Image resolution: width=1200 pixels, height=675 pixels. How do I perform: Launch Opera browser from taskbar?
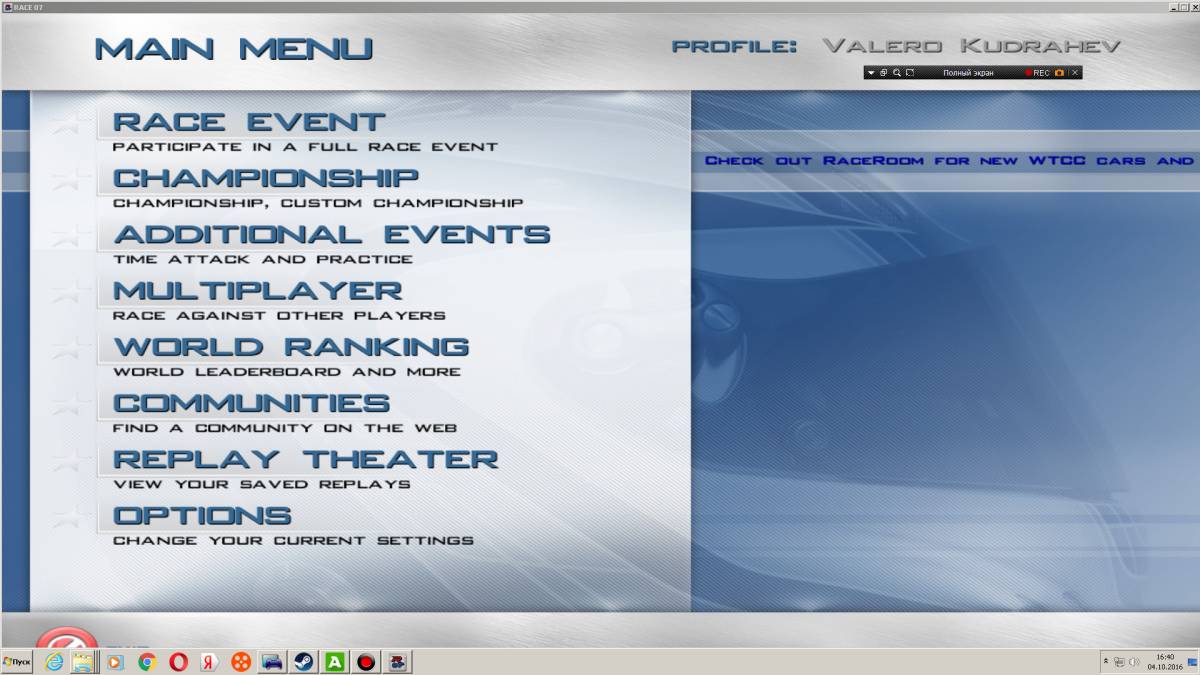pyautogui.click(x=178, y=662)
